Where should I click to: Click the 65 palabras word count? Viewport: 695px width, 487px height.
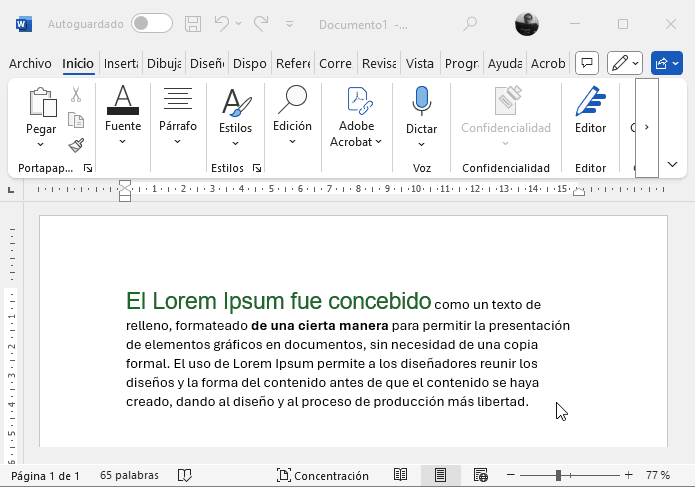[x=127, y=475]
